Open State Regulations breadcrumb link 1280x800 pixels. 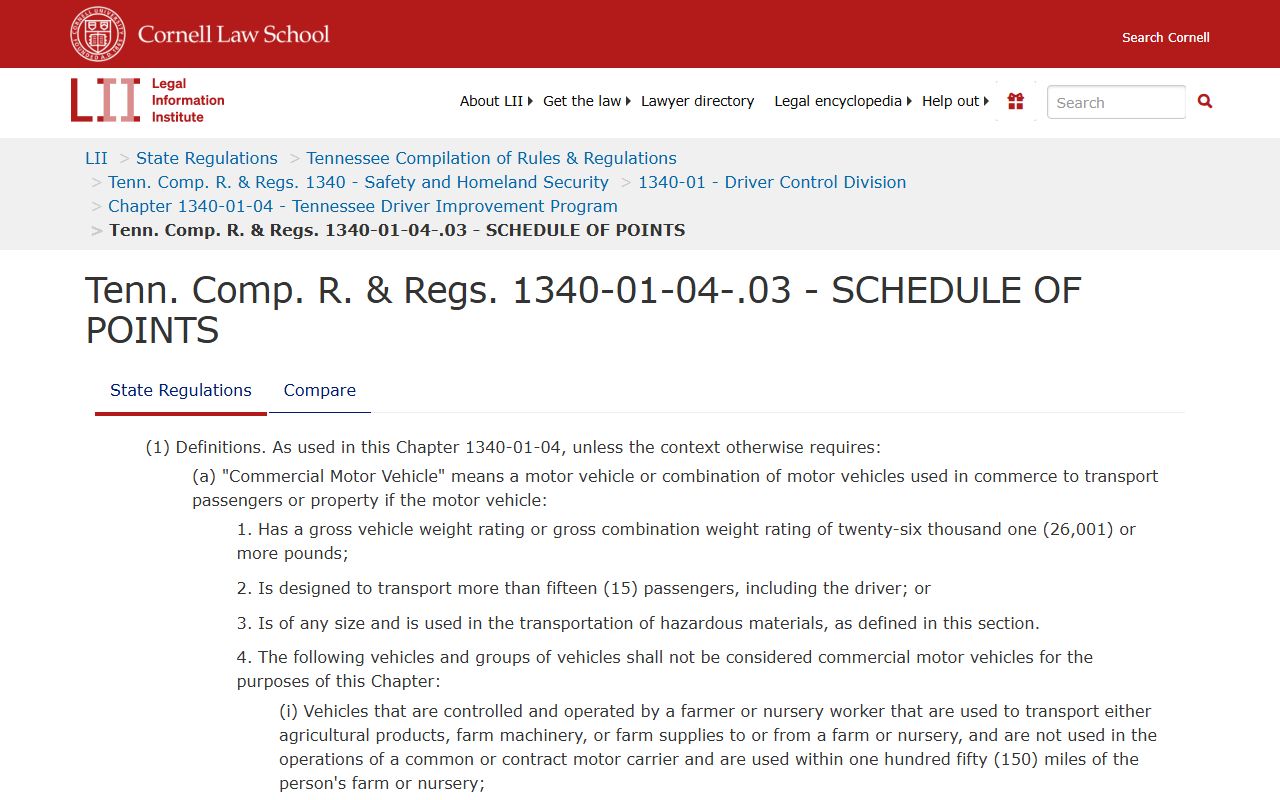[207, 158]
